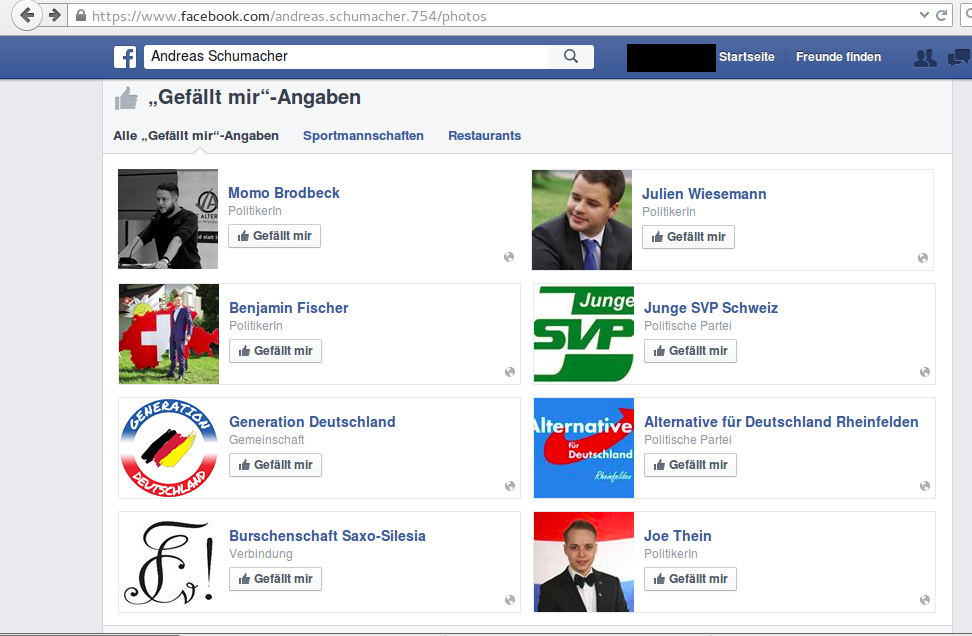Click globe icon on Alternative für Deutschland Rheinfelden card
The image size is (972, 636).
925,486
